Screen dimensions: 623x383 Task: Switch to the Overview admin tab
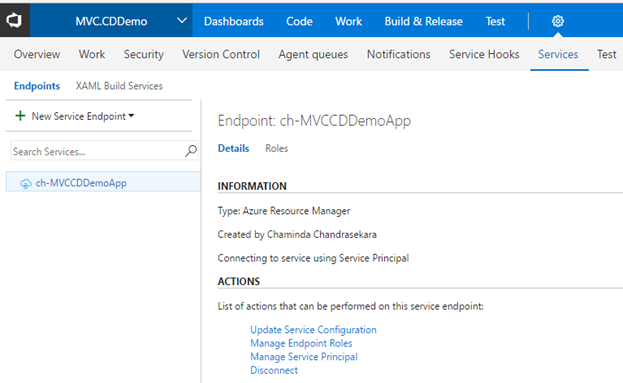click(37, 54)
